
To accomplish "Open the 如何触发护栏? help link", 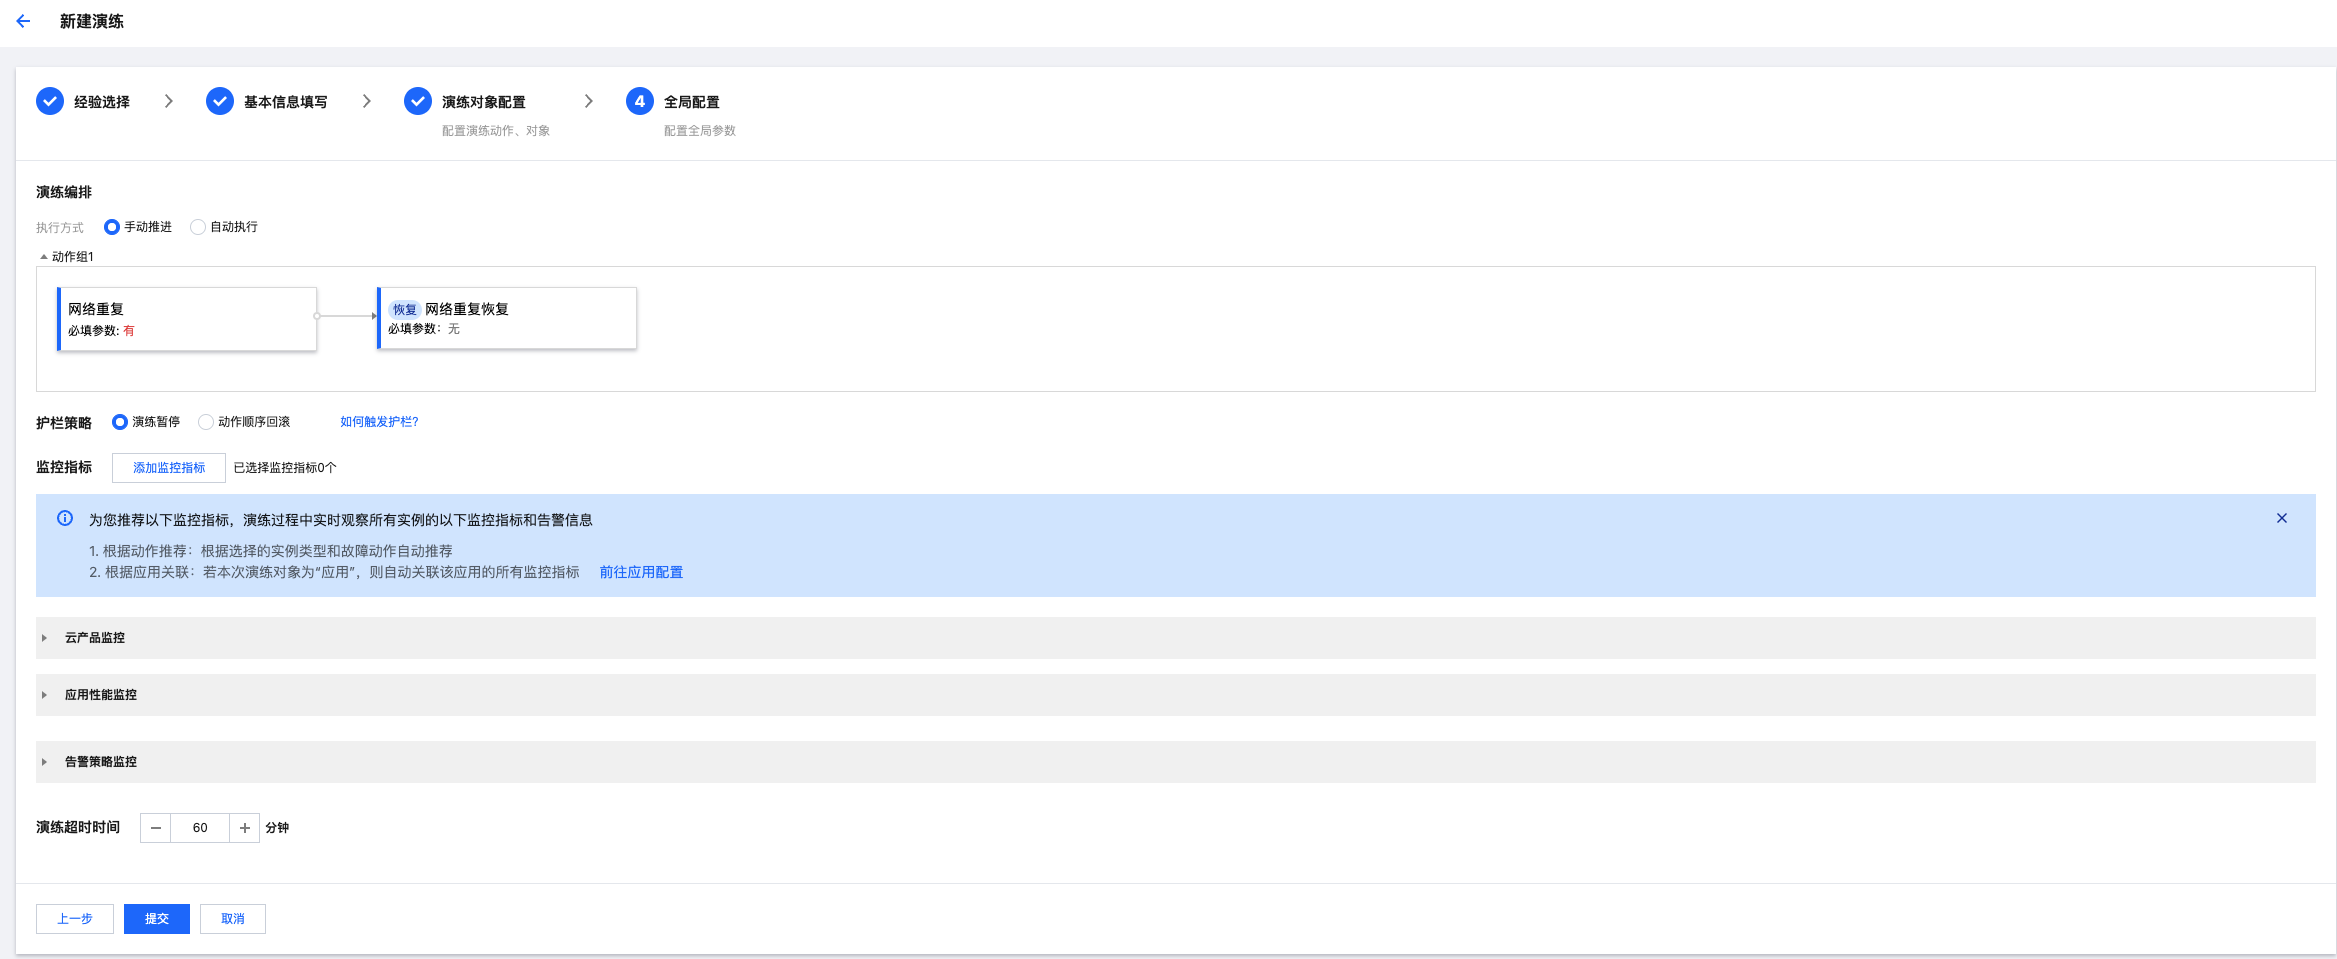I will coord(379,422).
